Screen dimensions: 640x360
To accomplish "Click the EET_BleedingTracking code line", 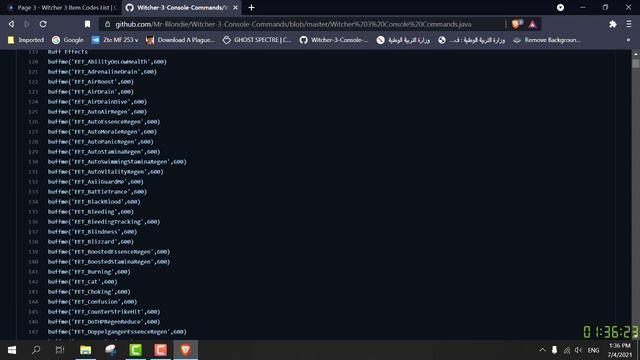I will 104,222.
